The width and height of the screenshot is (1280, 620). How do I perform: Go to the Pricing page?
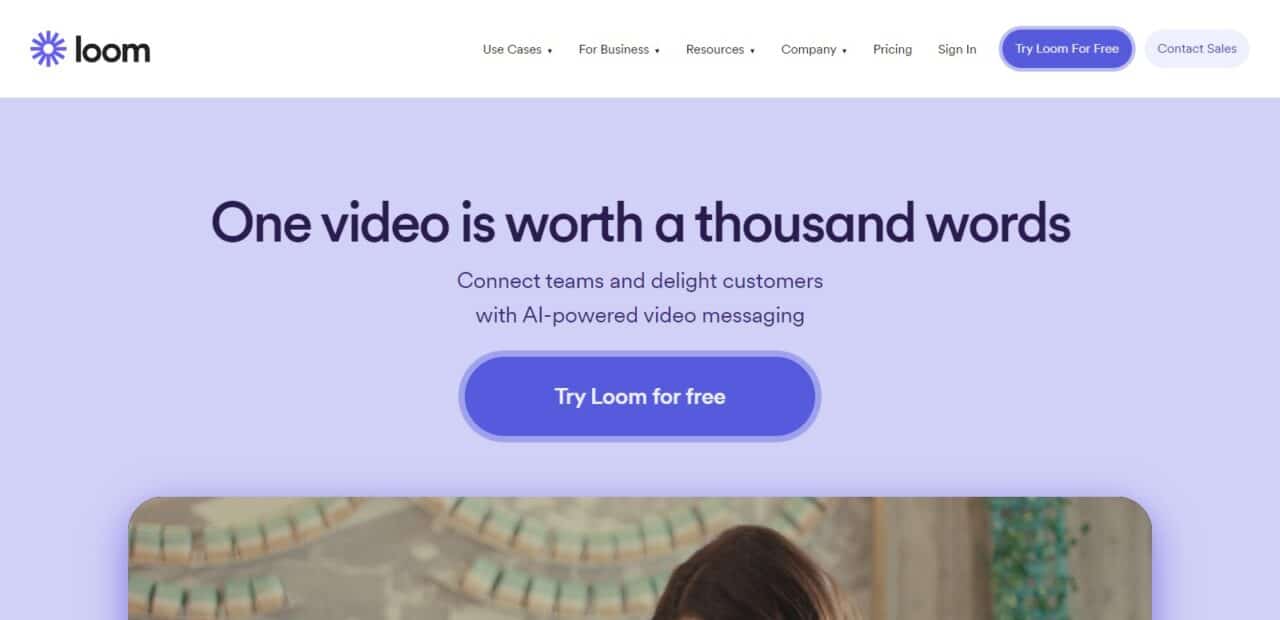point(892,49)
